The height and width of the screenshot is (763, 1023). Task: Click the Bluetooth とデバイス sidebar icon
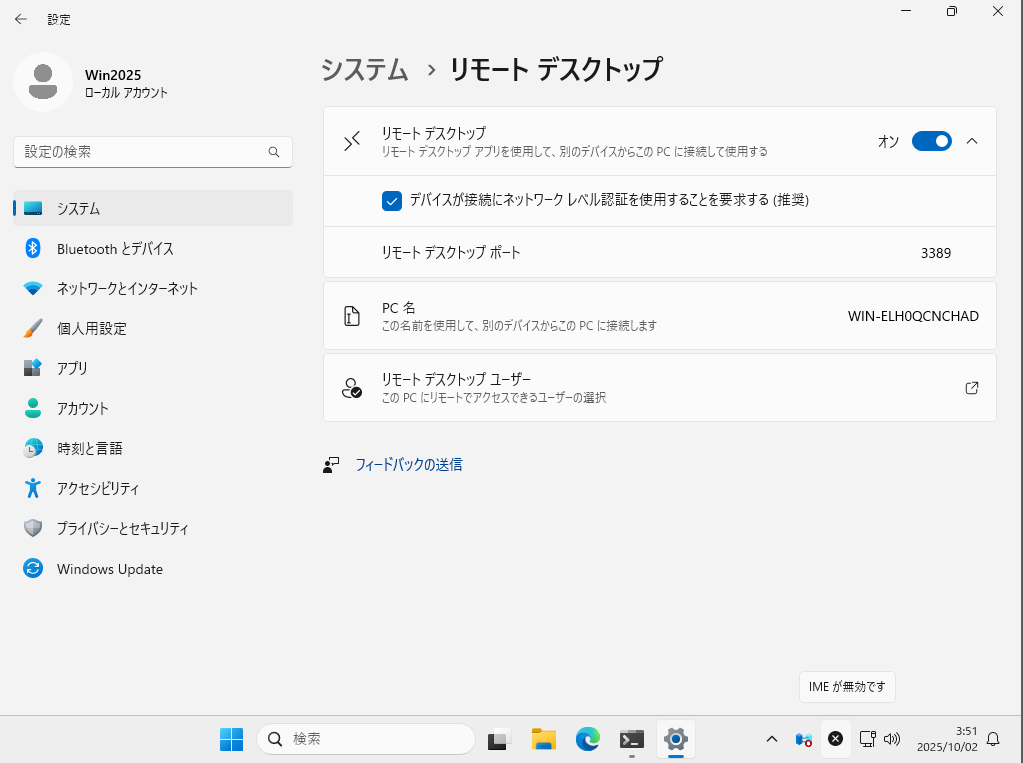click(x=33, y=248)
